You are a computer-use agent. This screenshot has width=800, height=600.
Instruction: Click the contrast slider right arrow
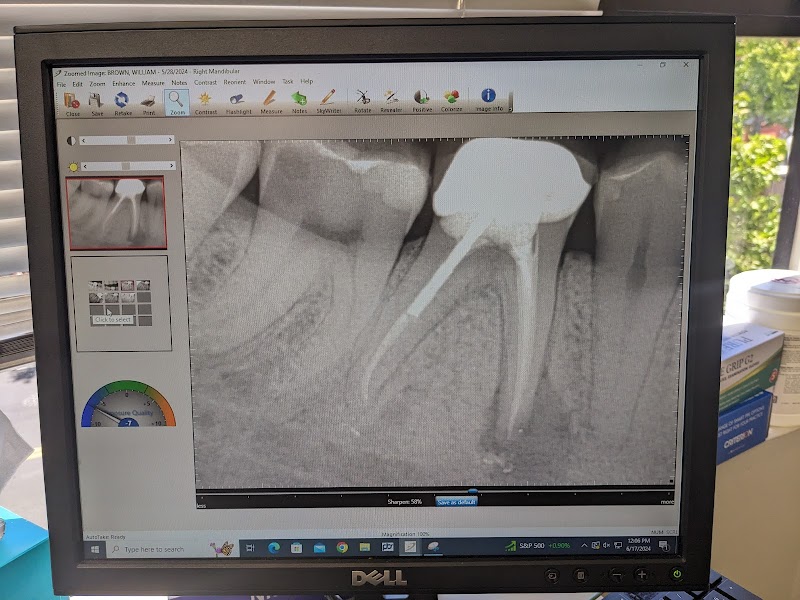(170, 139)
